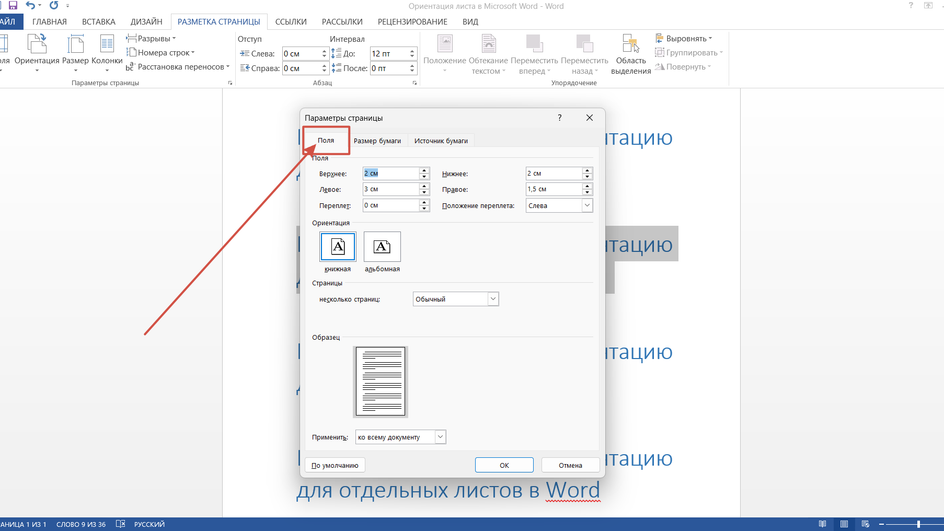Image resolution: width=944 pixels, height=531 pixels.
Task: Click the Положение position ribbon button
Action: point(444,54)
